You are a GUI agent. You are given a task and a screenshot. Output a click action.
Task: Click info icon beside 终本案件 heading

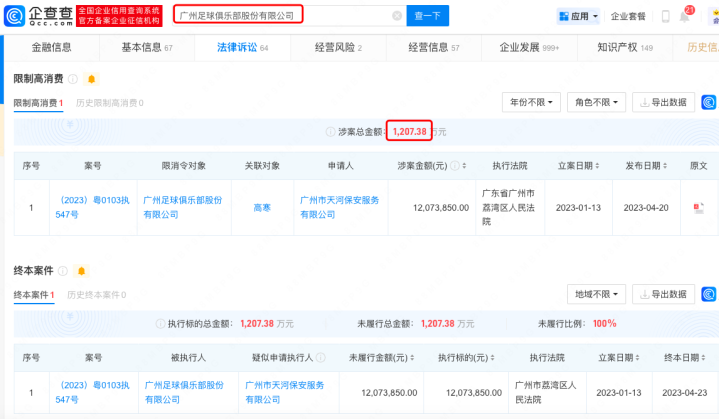tap(63, 271)
